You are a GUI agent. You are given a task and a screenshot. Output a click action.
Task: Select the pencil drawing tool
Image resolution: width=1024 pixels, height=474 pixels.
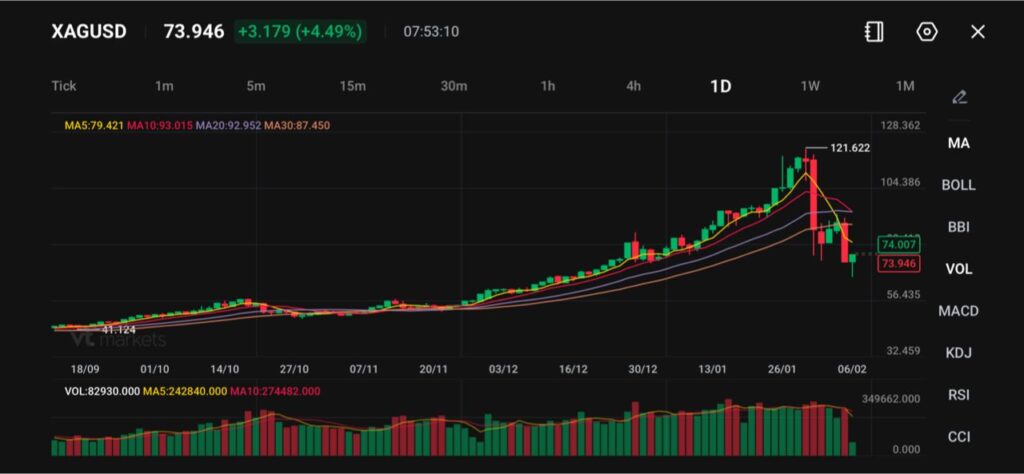[x=959, y=97]
